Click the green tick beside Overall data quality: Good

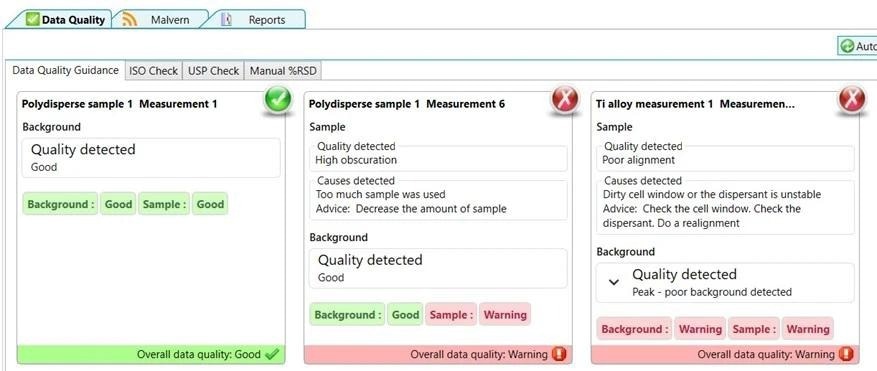[272, 354]
